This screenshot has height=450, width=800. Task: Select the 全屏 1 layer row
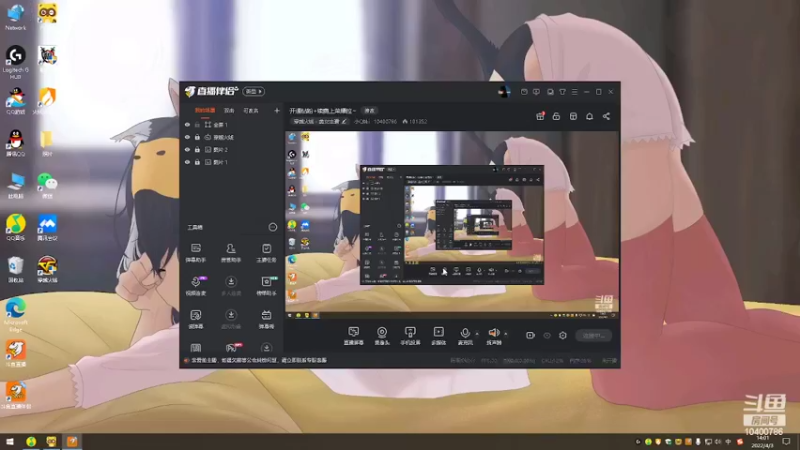click(x=231, y=124)
